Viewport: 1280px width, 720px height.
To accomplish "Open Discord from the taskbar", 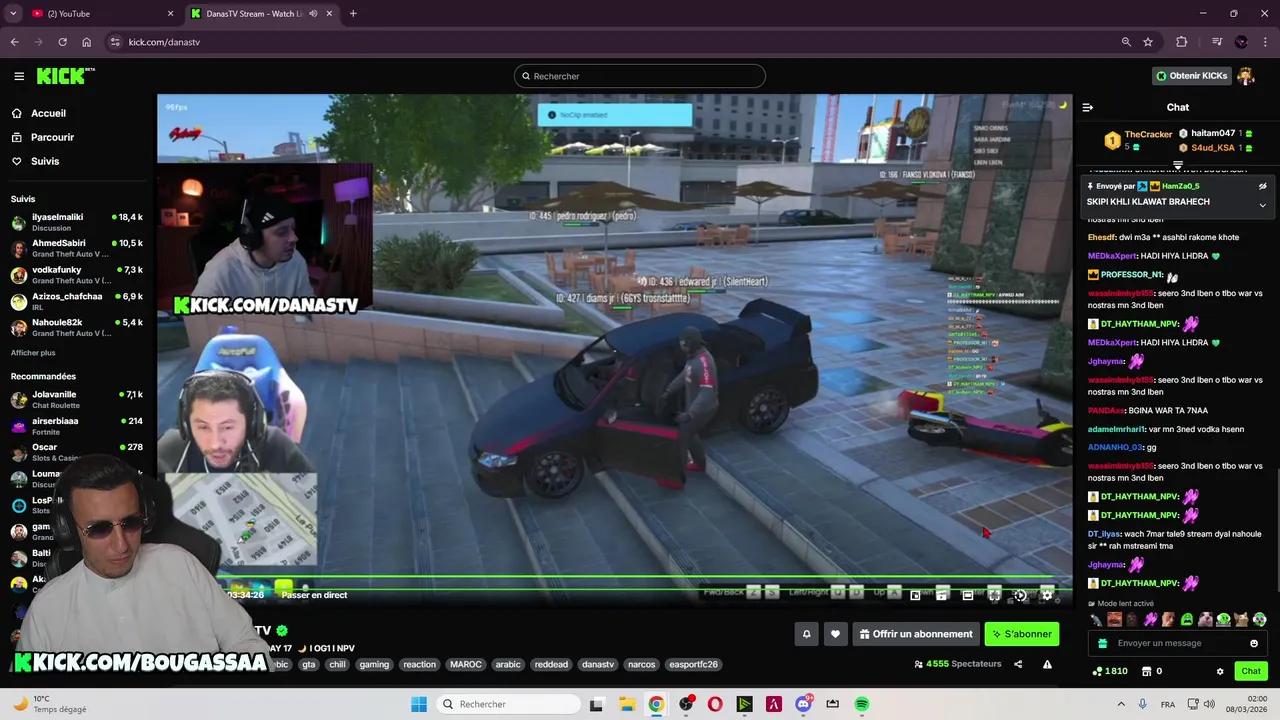I will (x=803, y=704).
